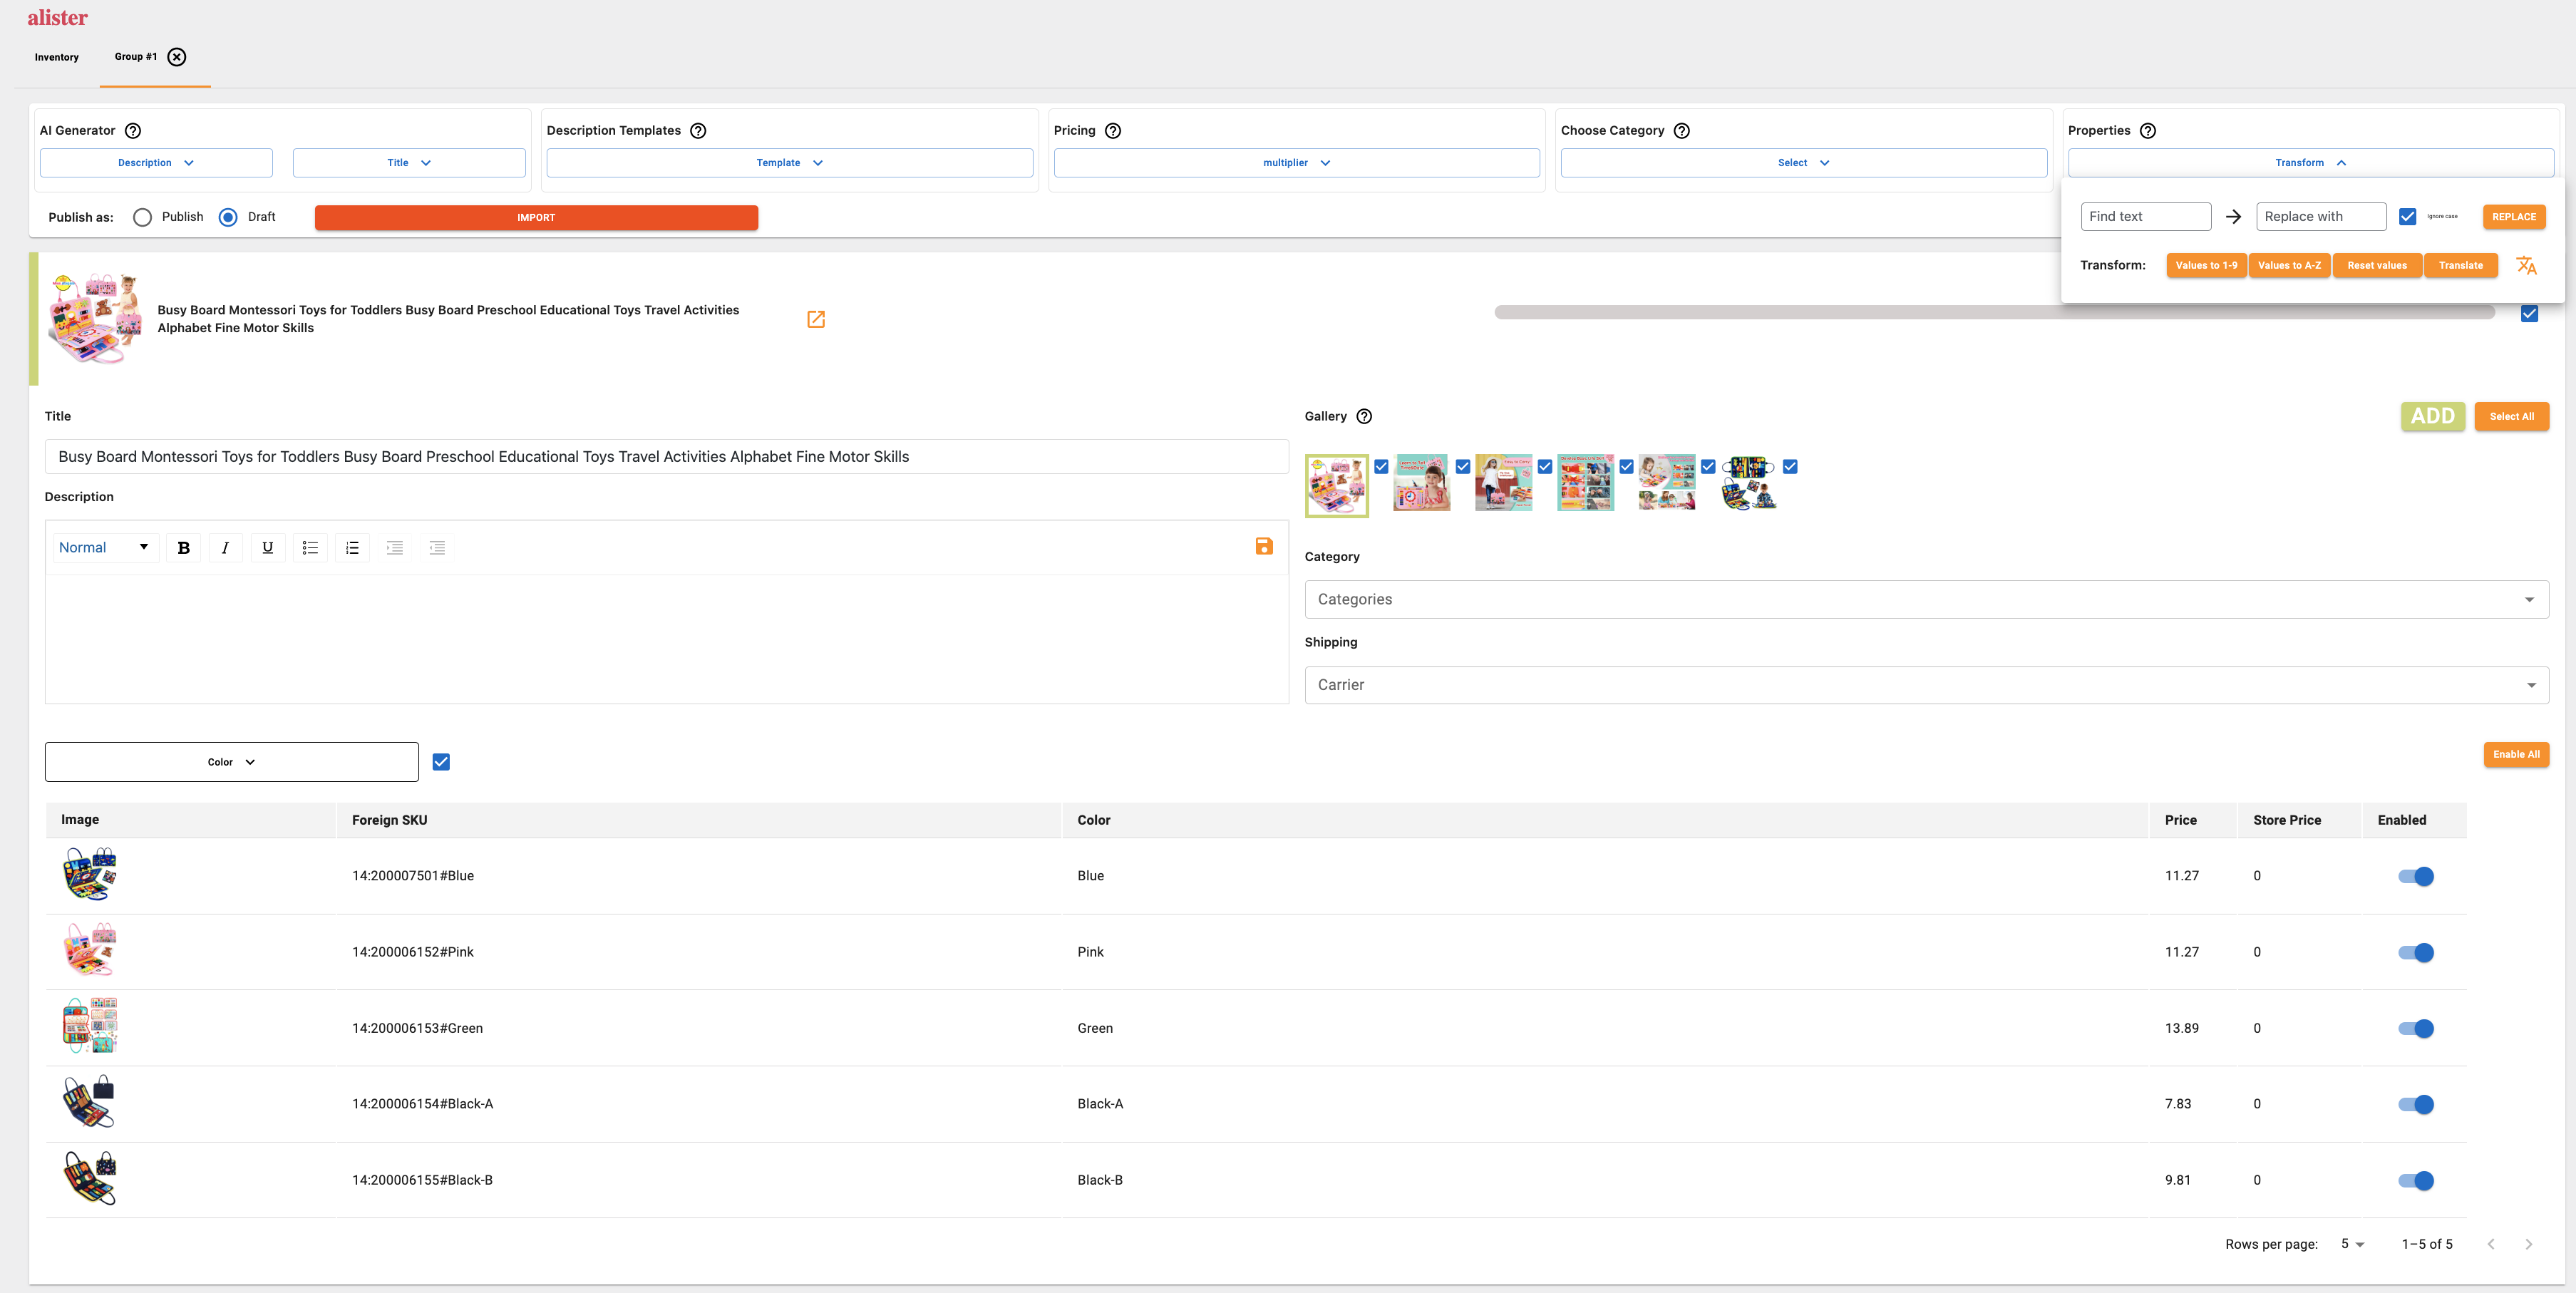Click the Choose Category help icon
The width and height of the screenshot is (2576, 1293).
click(1682, 131)
